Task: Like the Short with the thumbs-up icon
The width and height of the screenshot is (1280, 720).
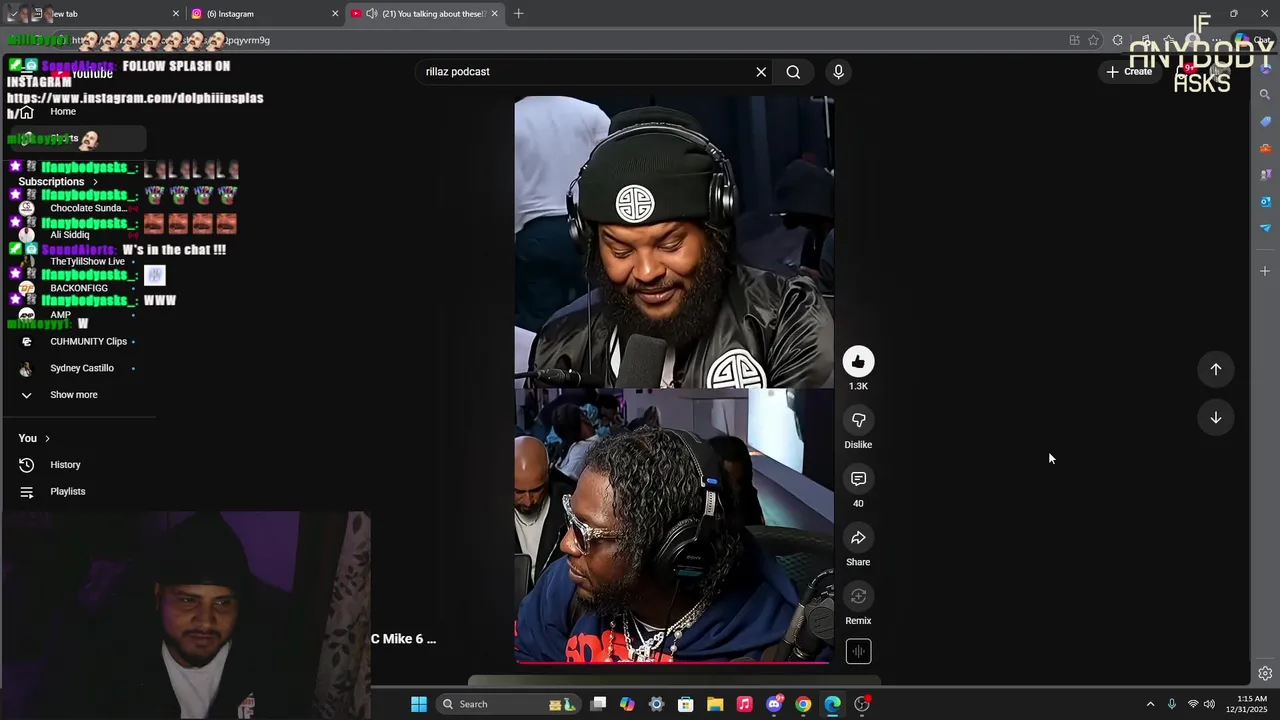Action: point(858,362)
